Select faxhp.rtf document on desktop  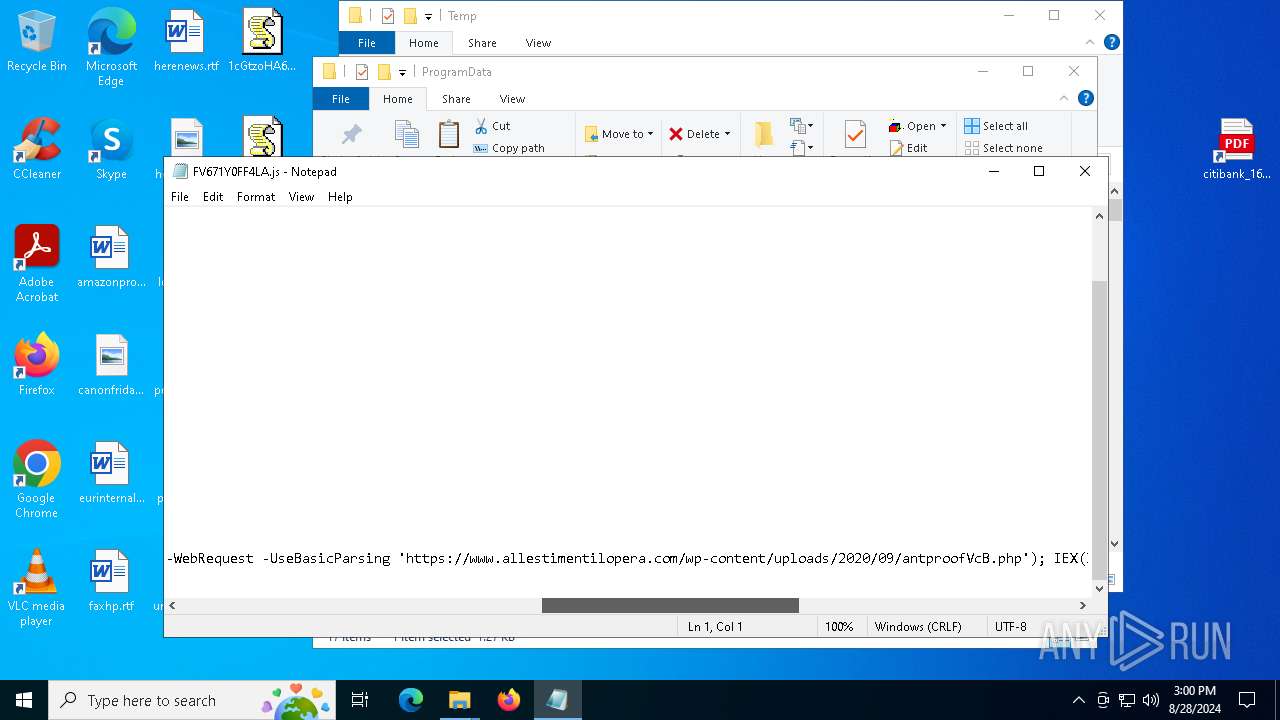(x=111, y=581)
